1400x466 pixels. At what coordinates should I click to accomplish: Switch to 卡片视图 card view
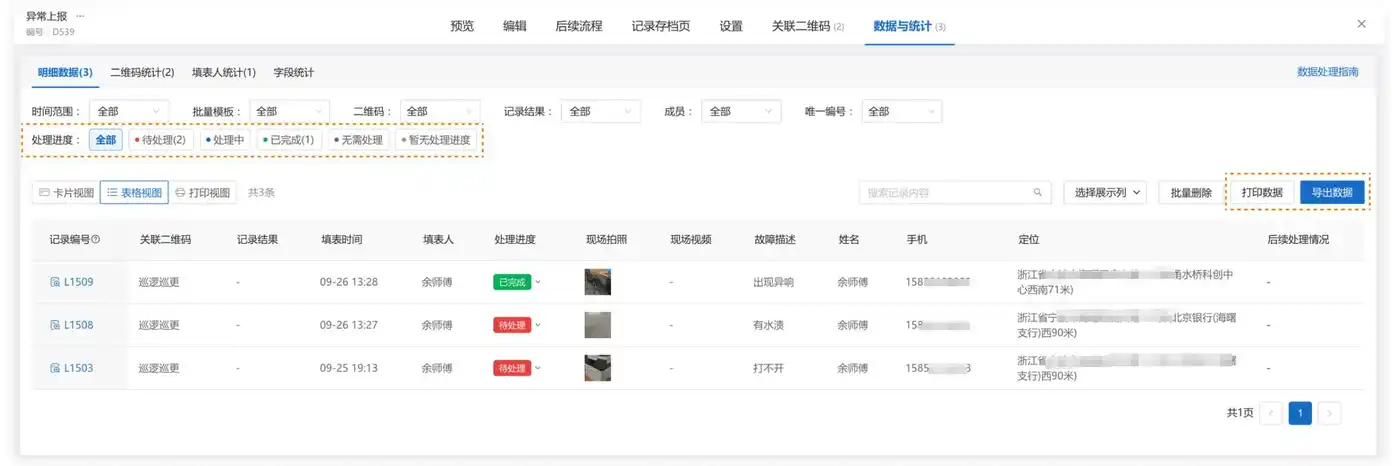(66, 192)
